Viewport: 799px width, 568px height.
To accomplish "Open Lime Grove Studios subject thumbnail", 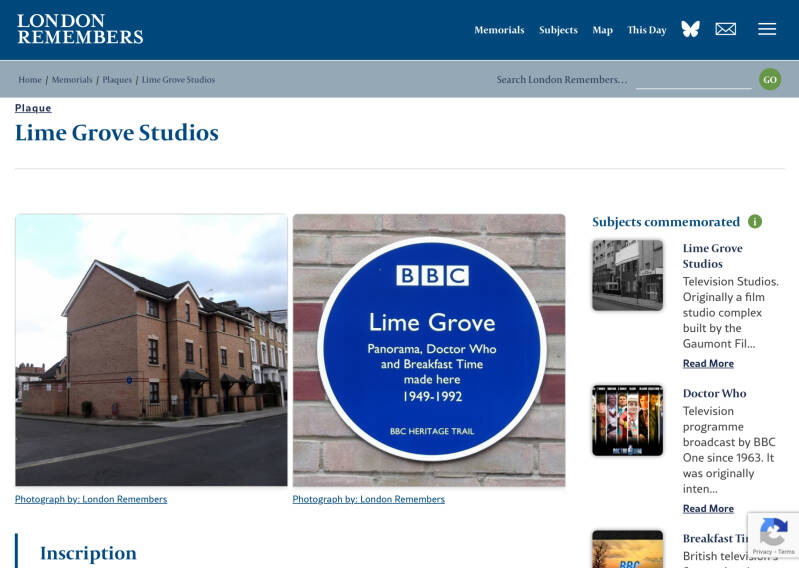I will [627, 275].
